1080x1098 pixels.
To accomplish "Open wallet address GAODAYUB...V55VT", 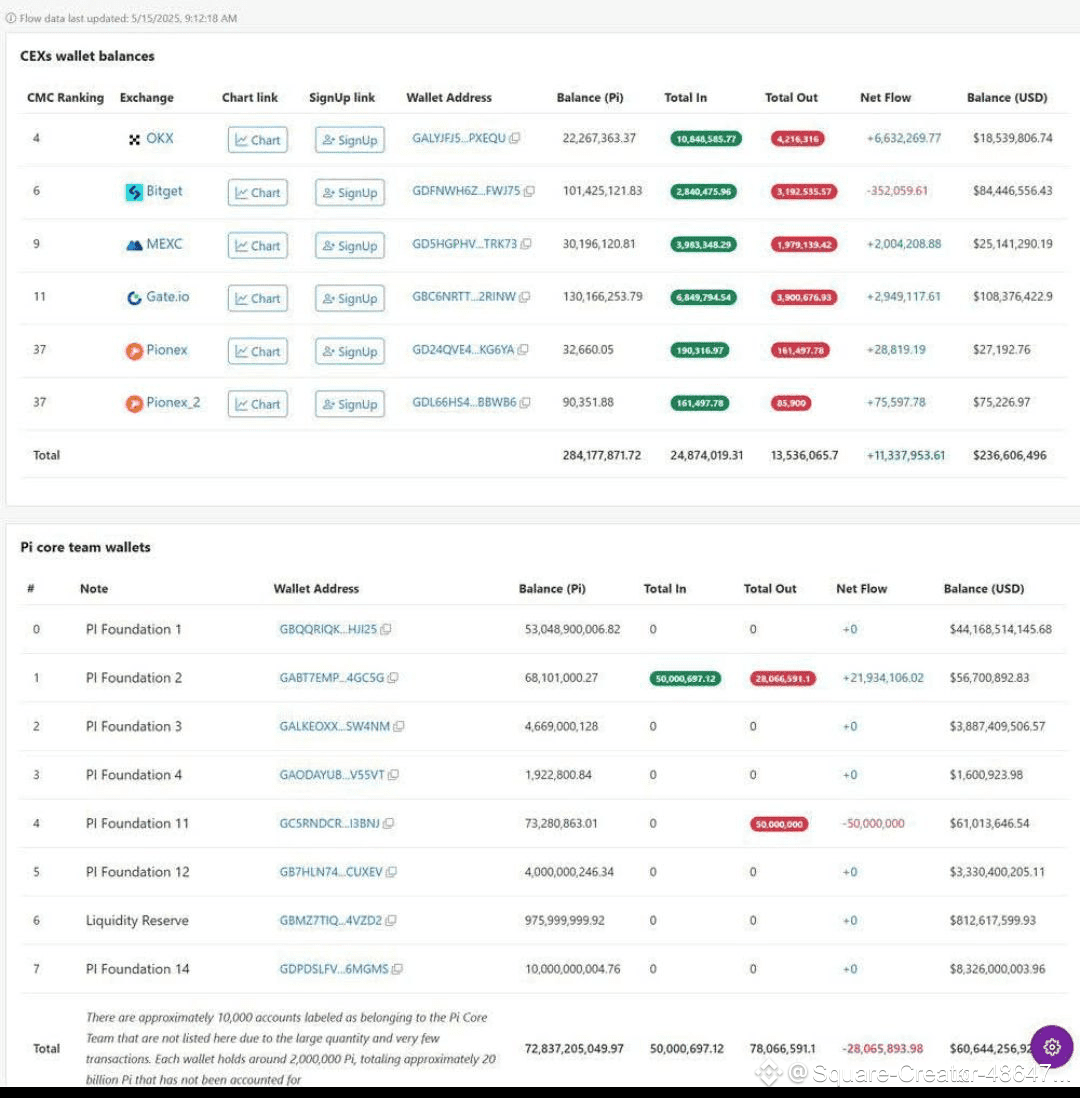I will pos(331,774).
